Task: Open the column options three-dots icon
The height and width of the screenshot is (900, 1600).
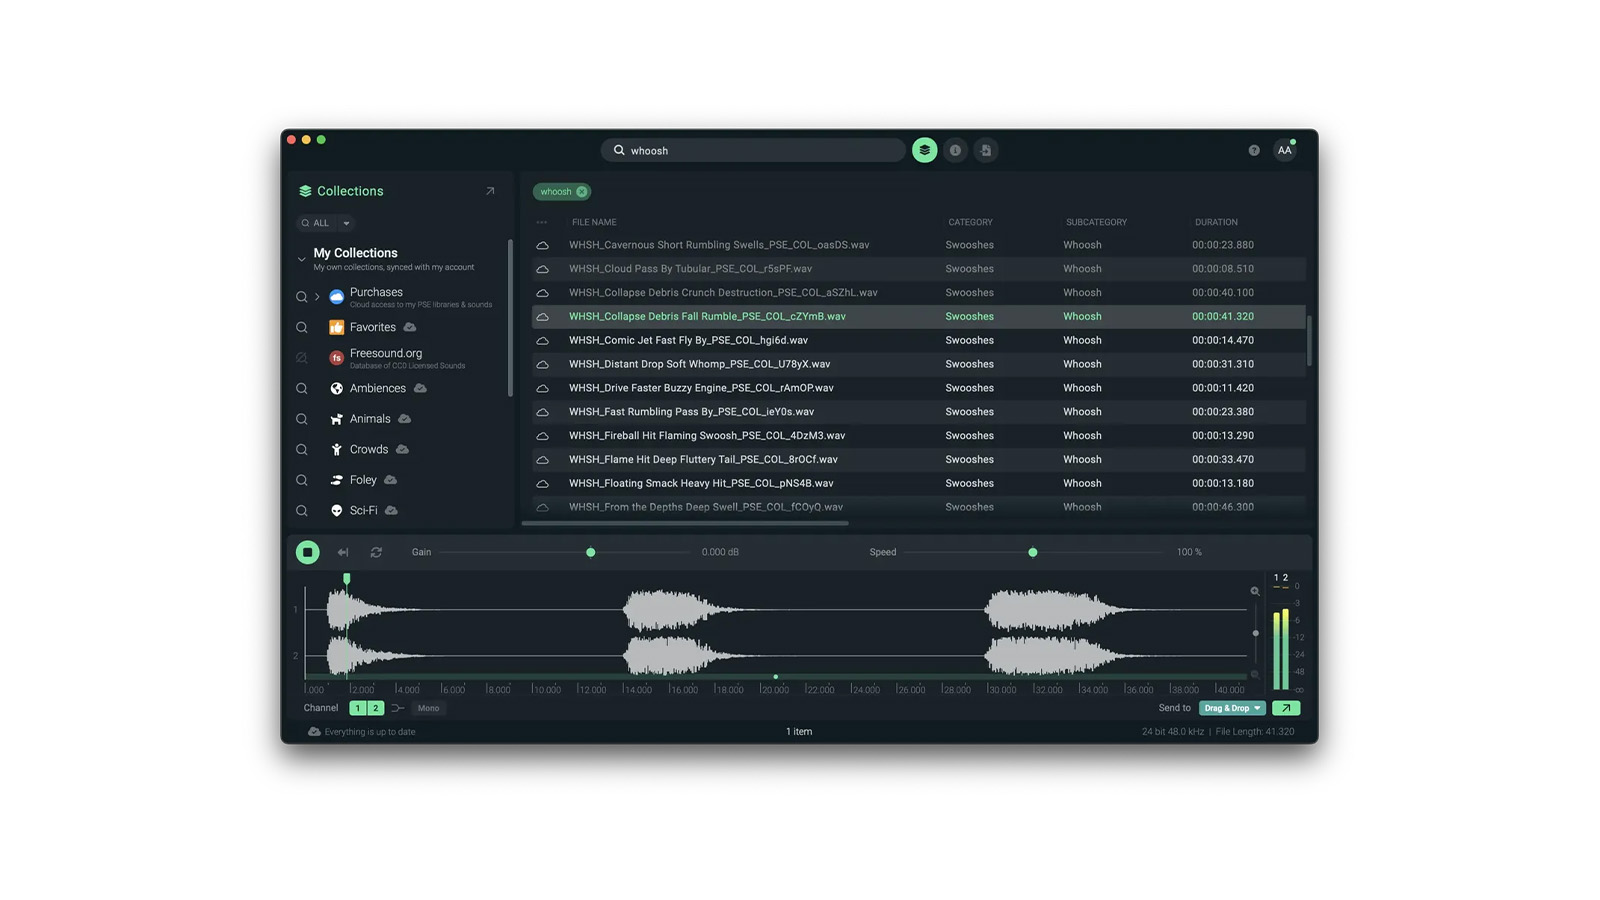Action: pos(542,222)
